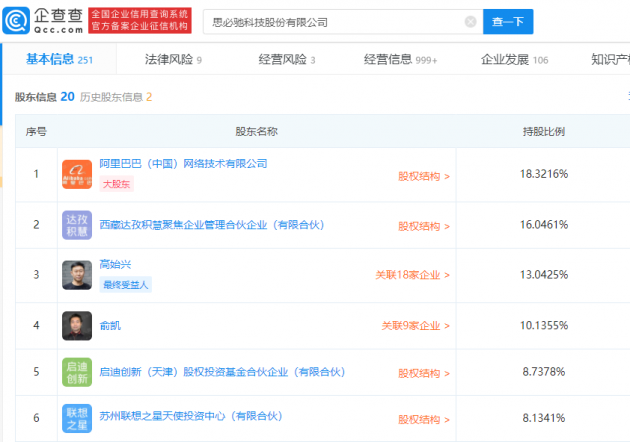Click the 启迪创新 shareholder logo tile
Image resolution: width=630 pixels, height=442 pixels.
[77, 372]
